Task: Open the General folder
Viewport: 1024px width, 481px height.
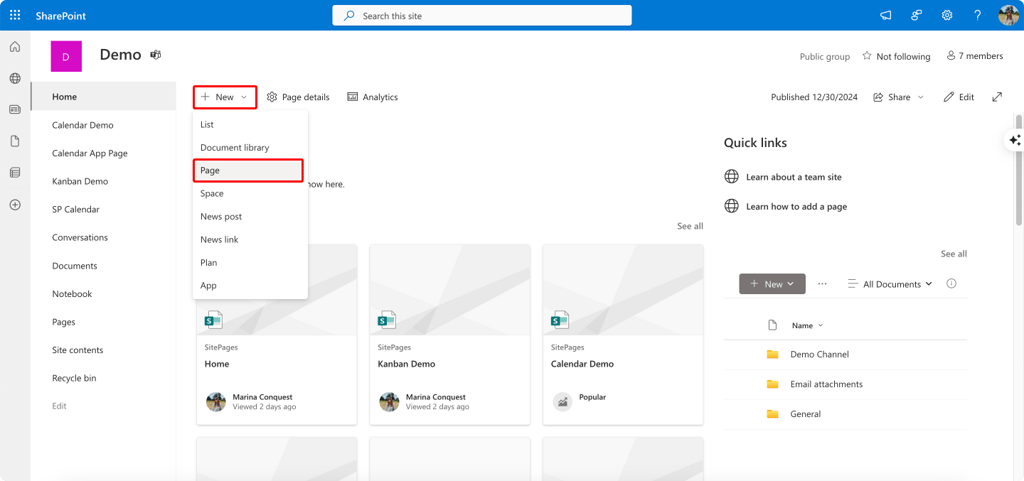Action: point(805,414)
